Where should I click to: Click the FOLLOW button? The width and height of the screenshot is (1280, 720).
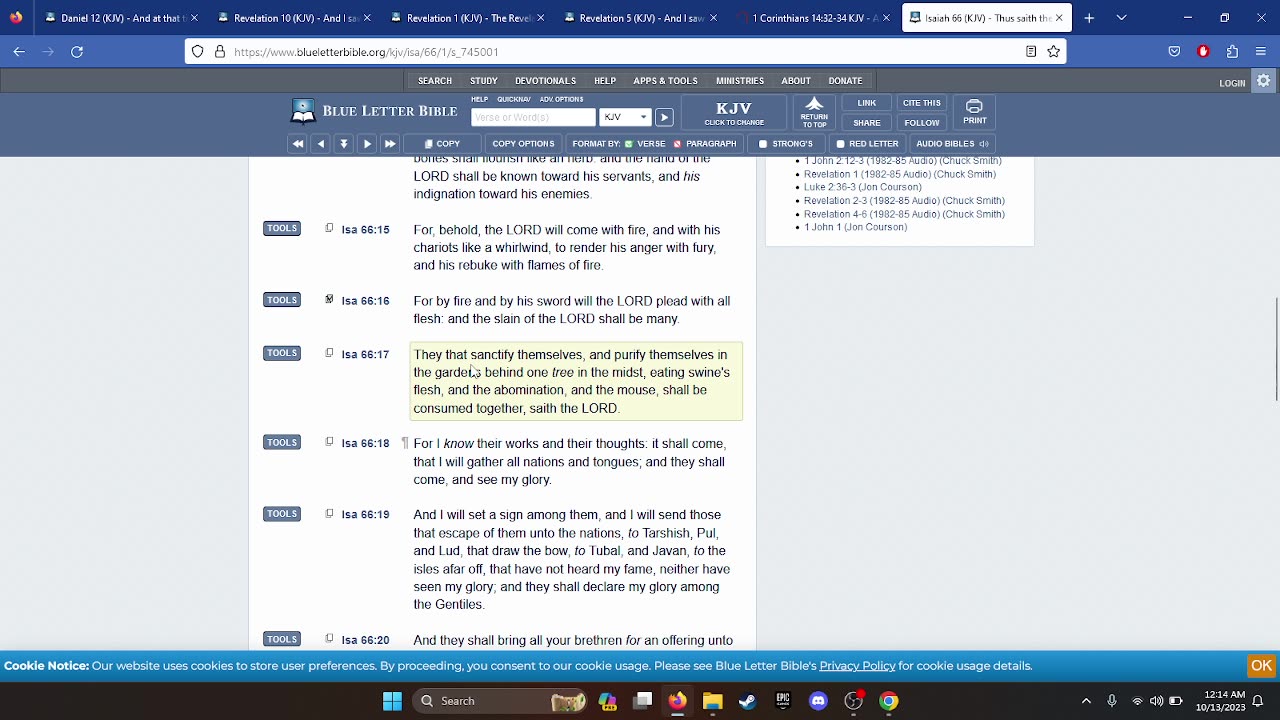[922, 123]
